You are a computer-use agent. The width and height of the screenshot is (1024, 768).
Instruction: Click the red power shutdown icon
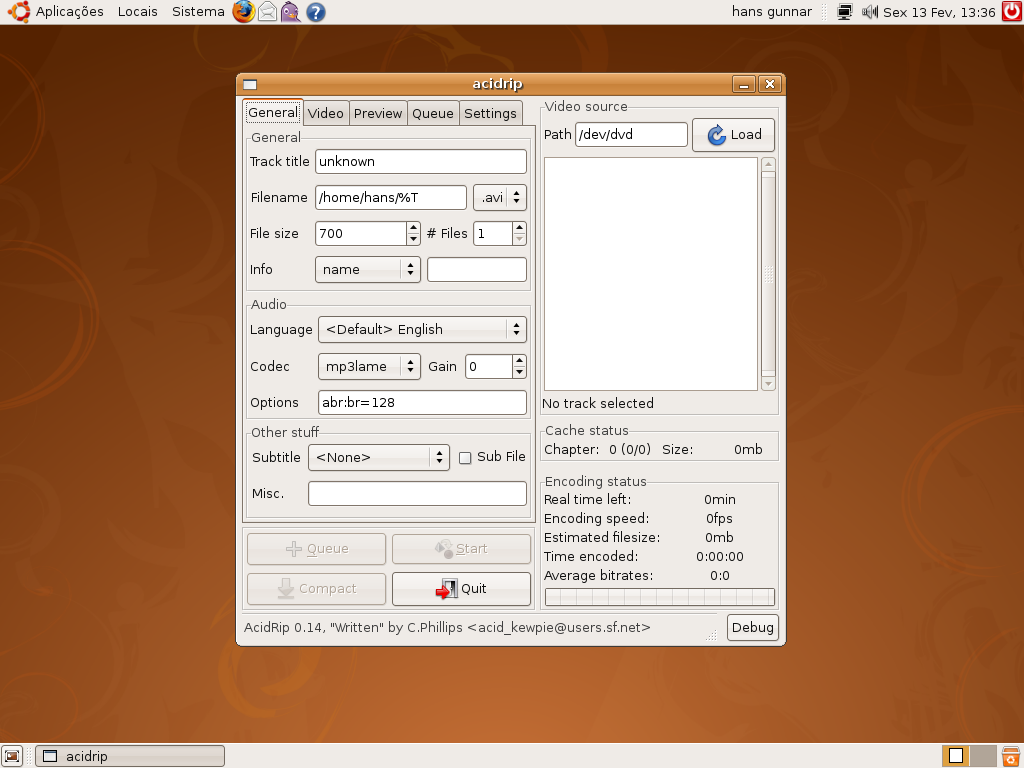click(x=1012, y=11)
